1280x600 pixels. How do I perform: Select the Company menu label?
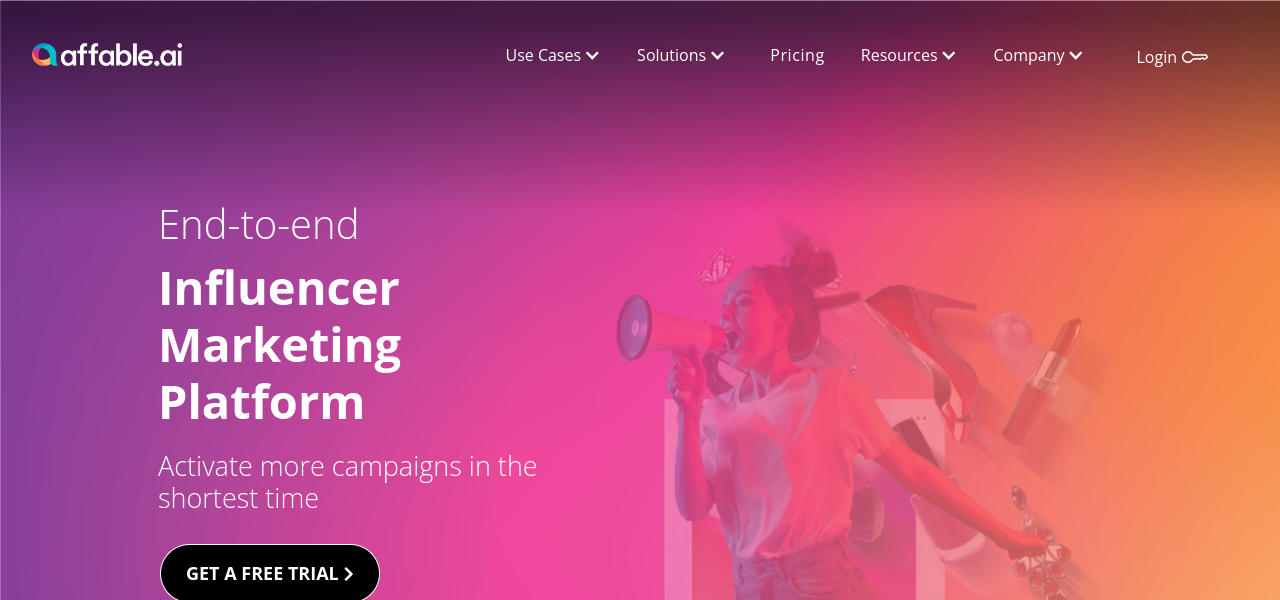click(x=1029, y=56)
